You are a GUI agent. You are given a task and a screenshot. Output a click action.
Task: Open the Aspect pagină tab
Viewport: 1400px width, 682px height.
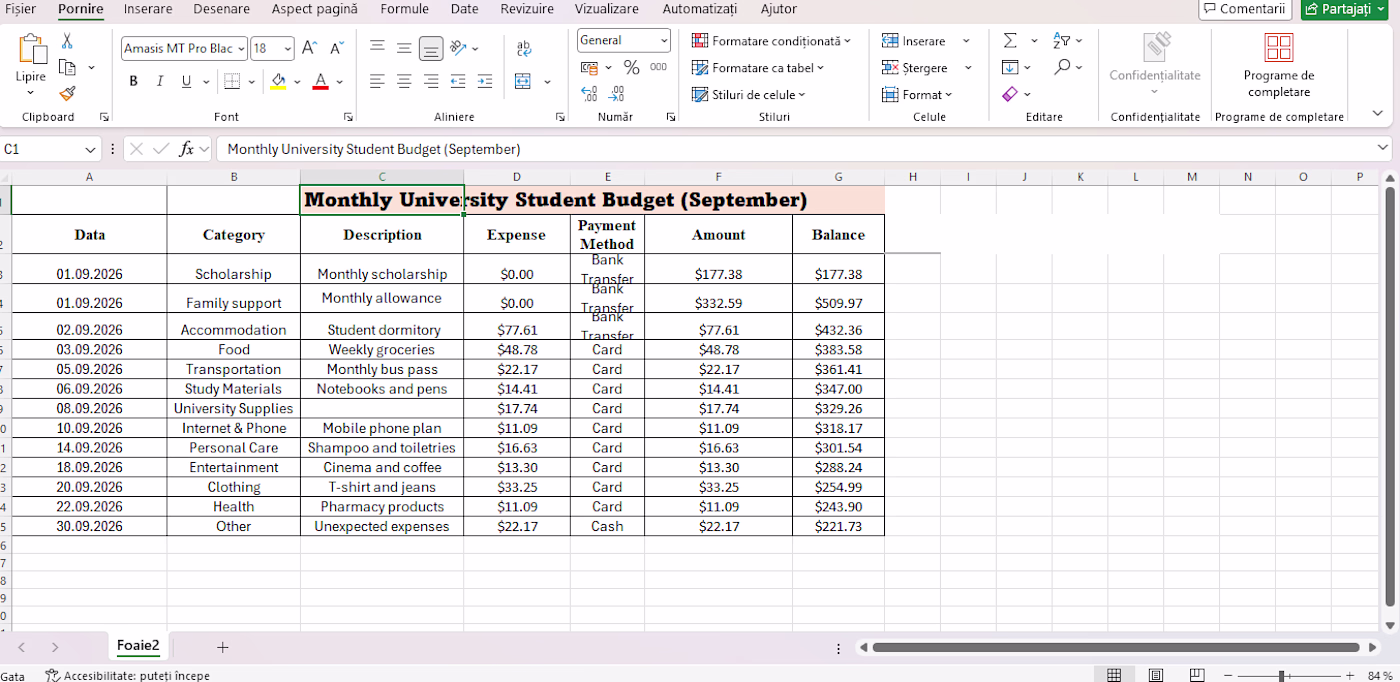click(x=314, y=9)
